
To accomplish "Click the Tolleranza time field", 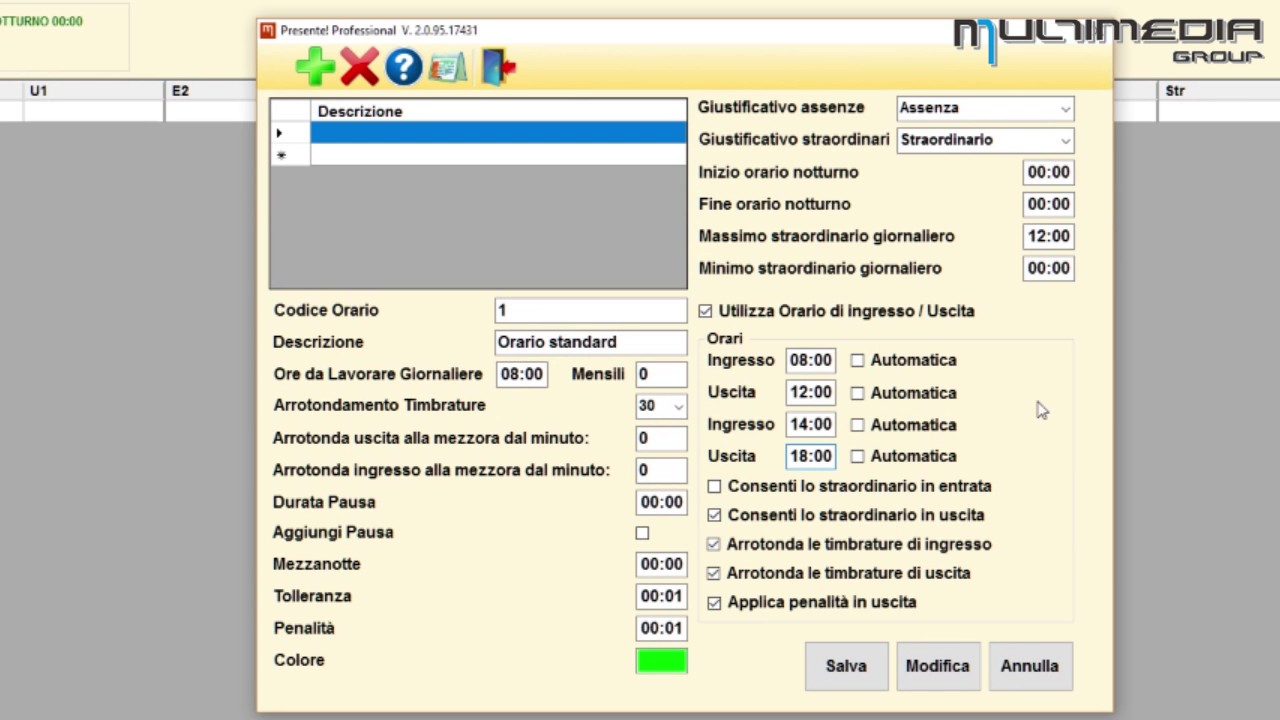I will [661, 596].
